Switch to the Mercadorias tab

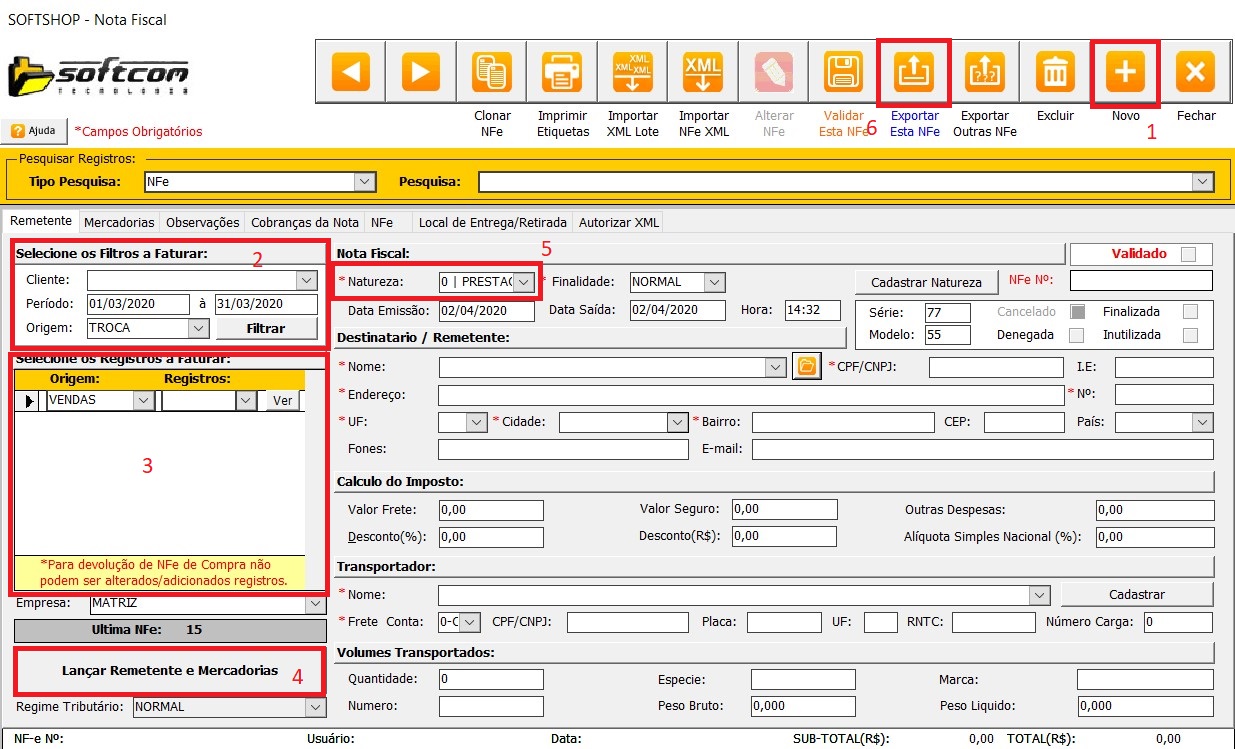[119, 222]
